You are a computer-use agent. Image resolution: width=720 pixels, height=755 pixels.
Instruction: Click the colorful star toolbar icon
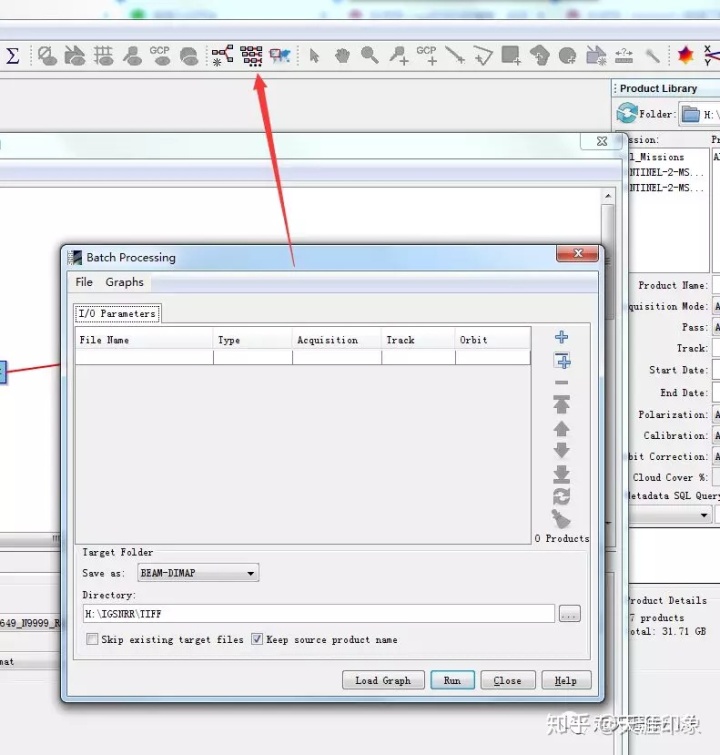pyautogui.click(x=685, y=55)
